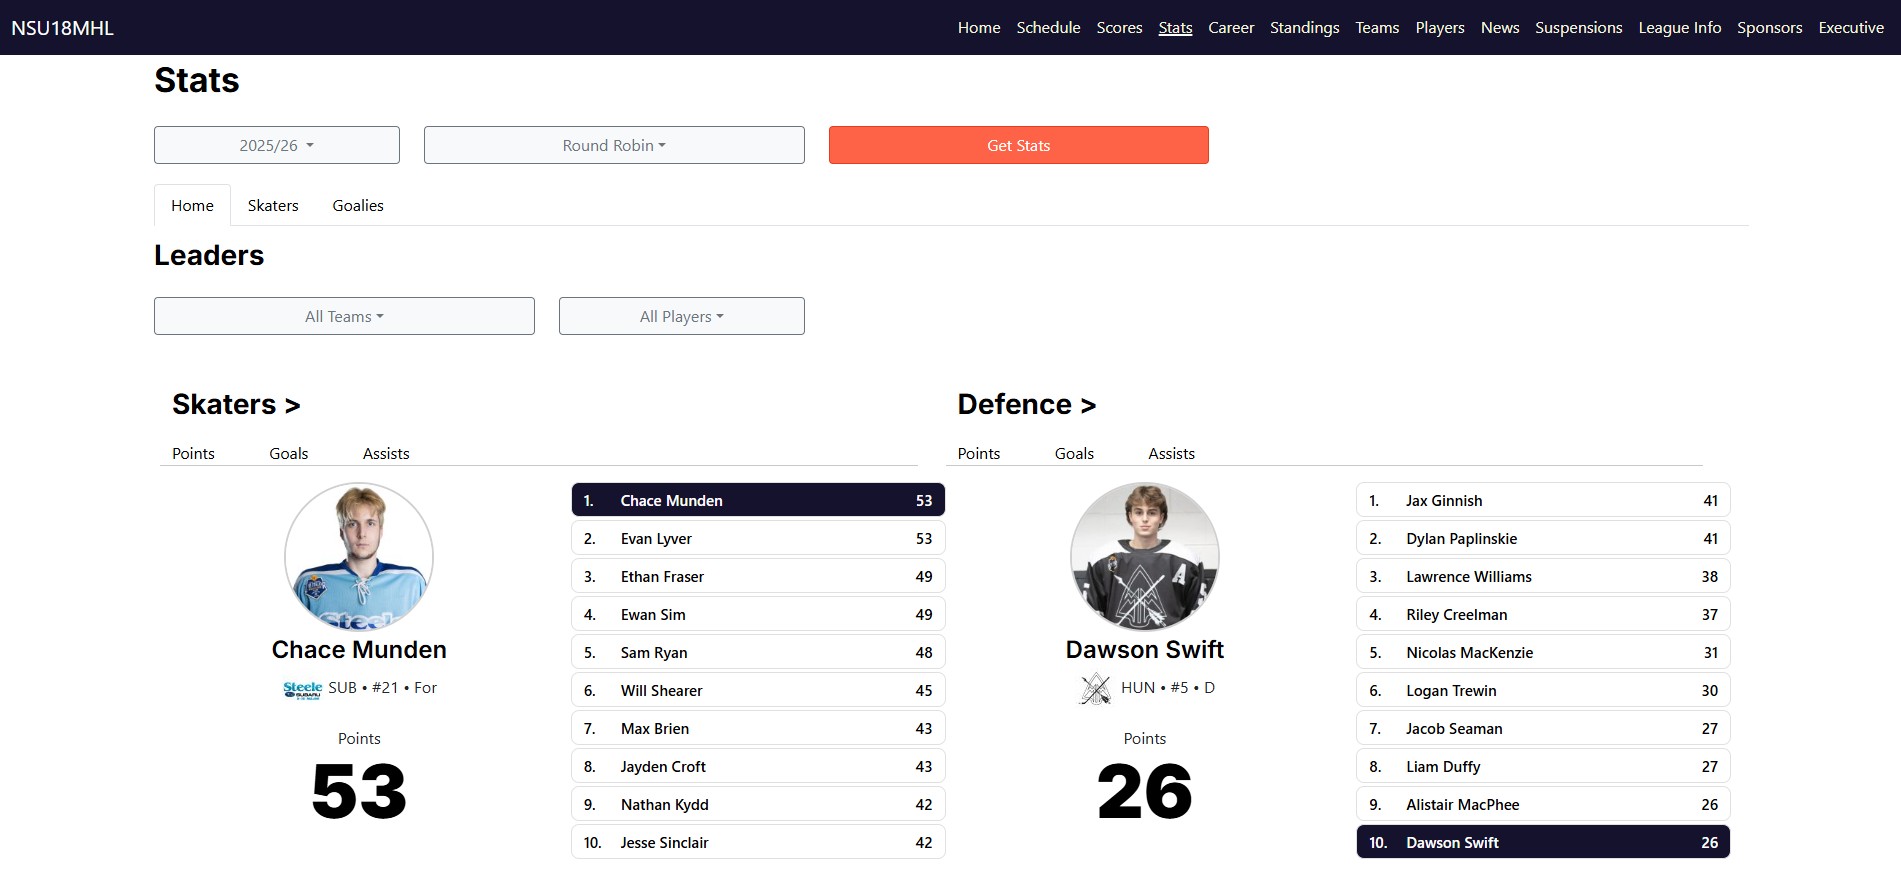Switch to the Goalies tab

(x=358, y=205)
